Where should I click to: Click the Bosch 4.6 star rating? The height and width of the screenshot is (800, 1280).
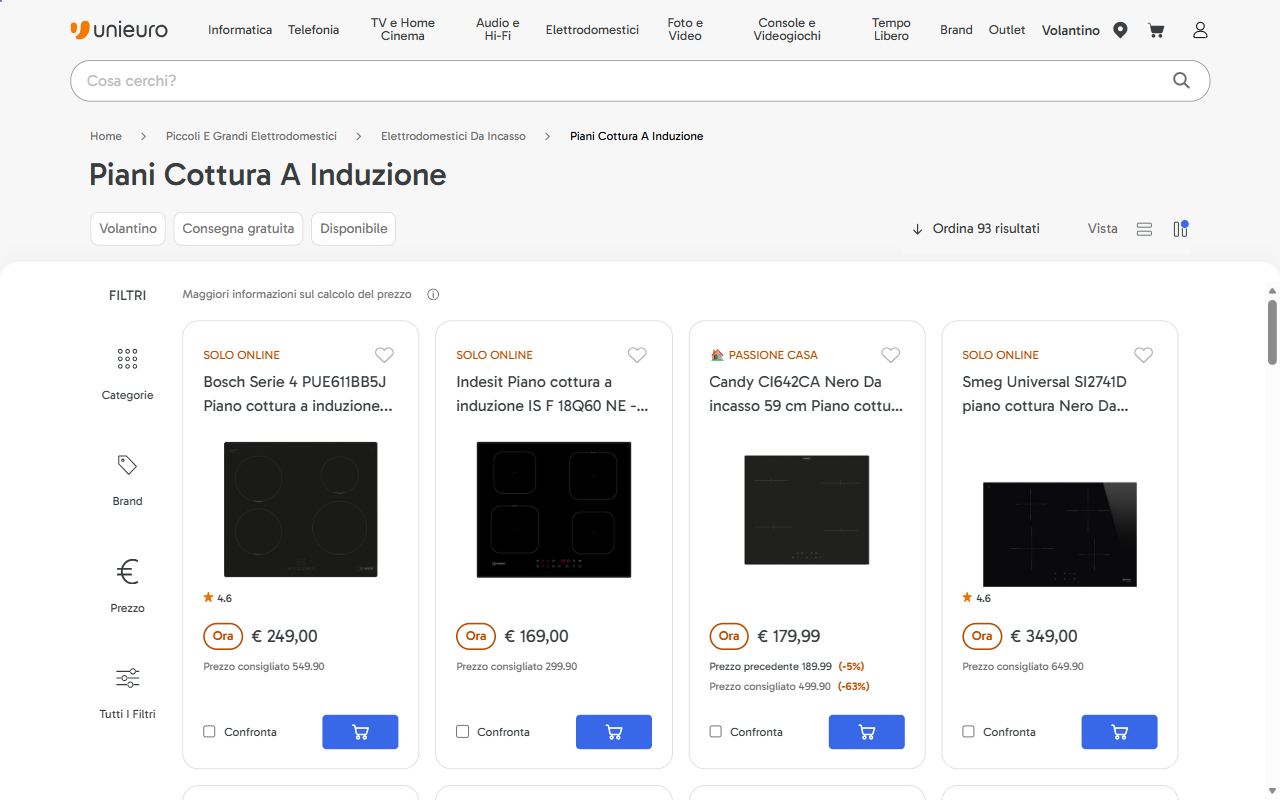[x=217, y=598]
